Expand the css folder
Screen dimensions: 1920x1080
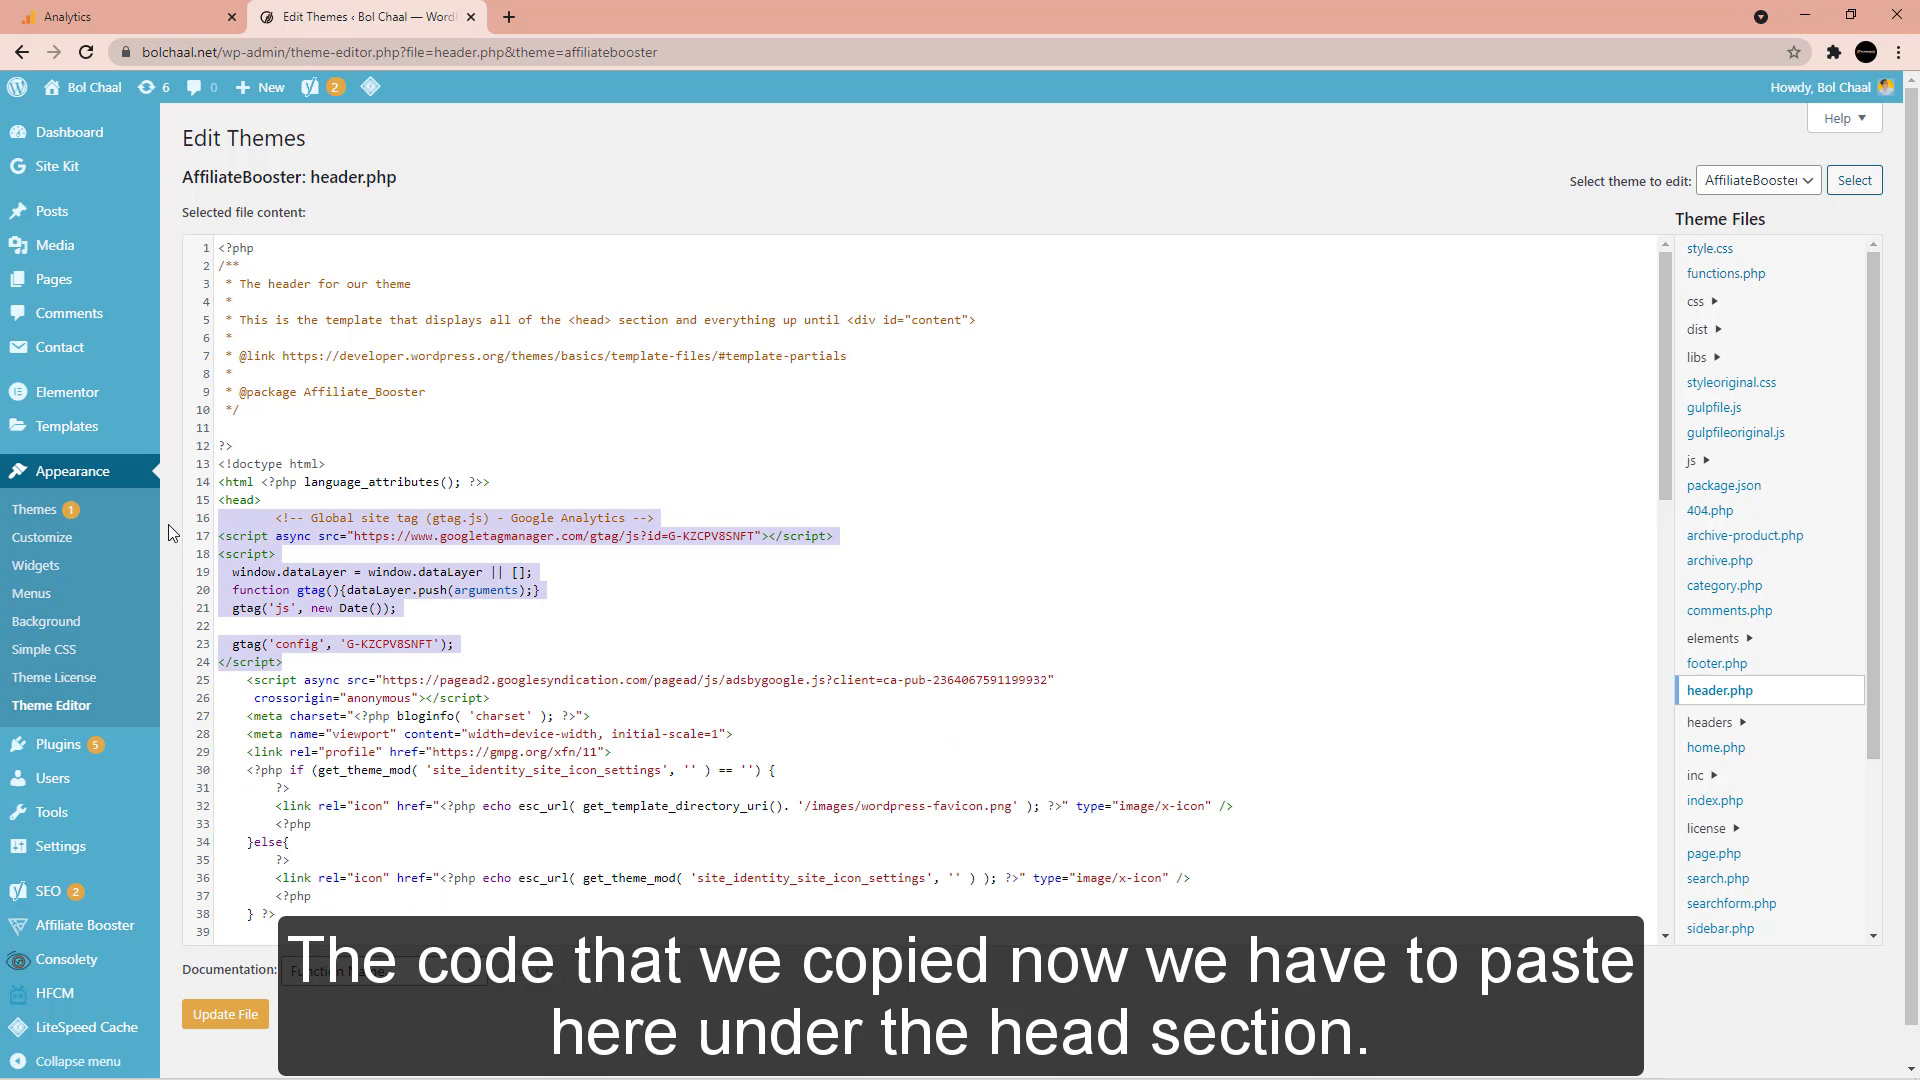click(x=1702, y=301)
